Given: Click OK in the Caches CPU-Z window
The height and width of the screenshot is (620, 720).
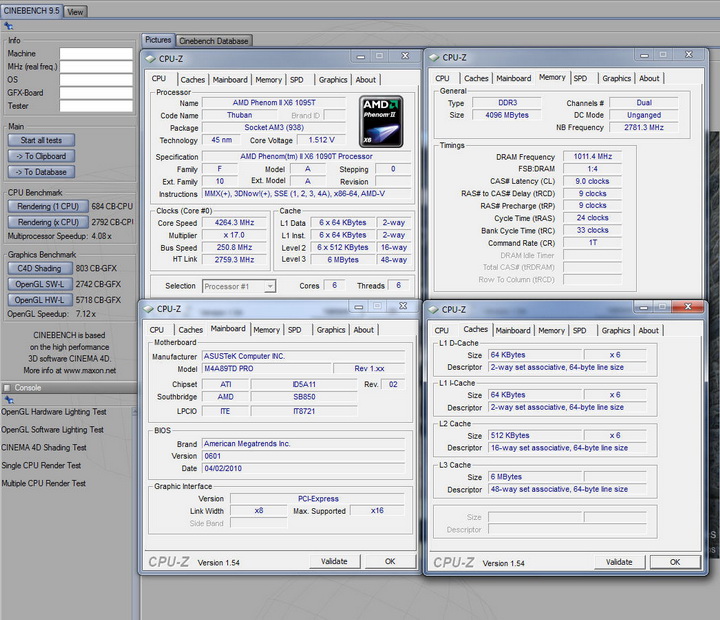Looking at the screenshot, I should (675, 562).
